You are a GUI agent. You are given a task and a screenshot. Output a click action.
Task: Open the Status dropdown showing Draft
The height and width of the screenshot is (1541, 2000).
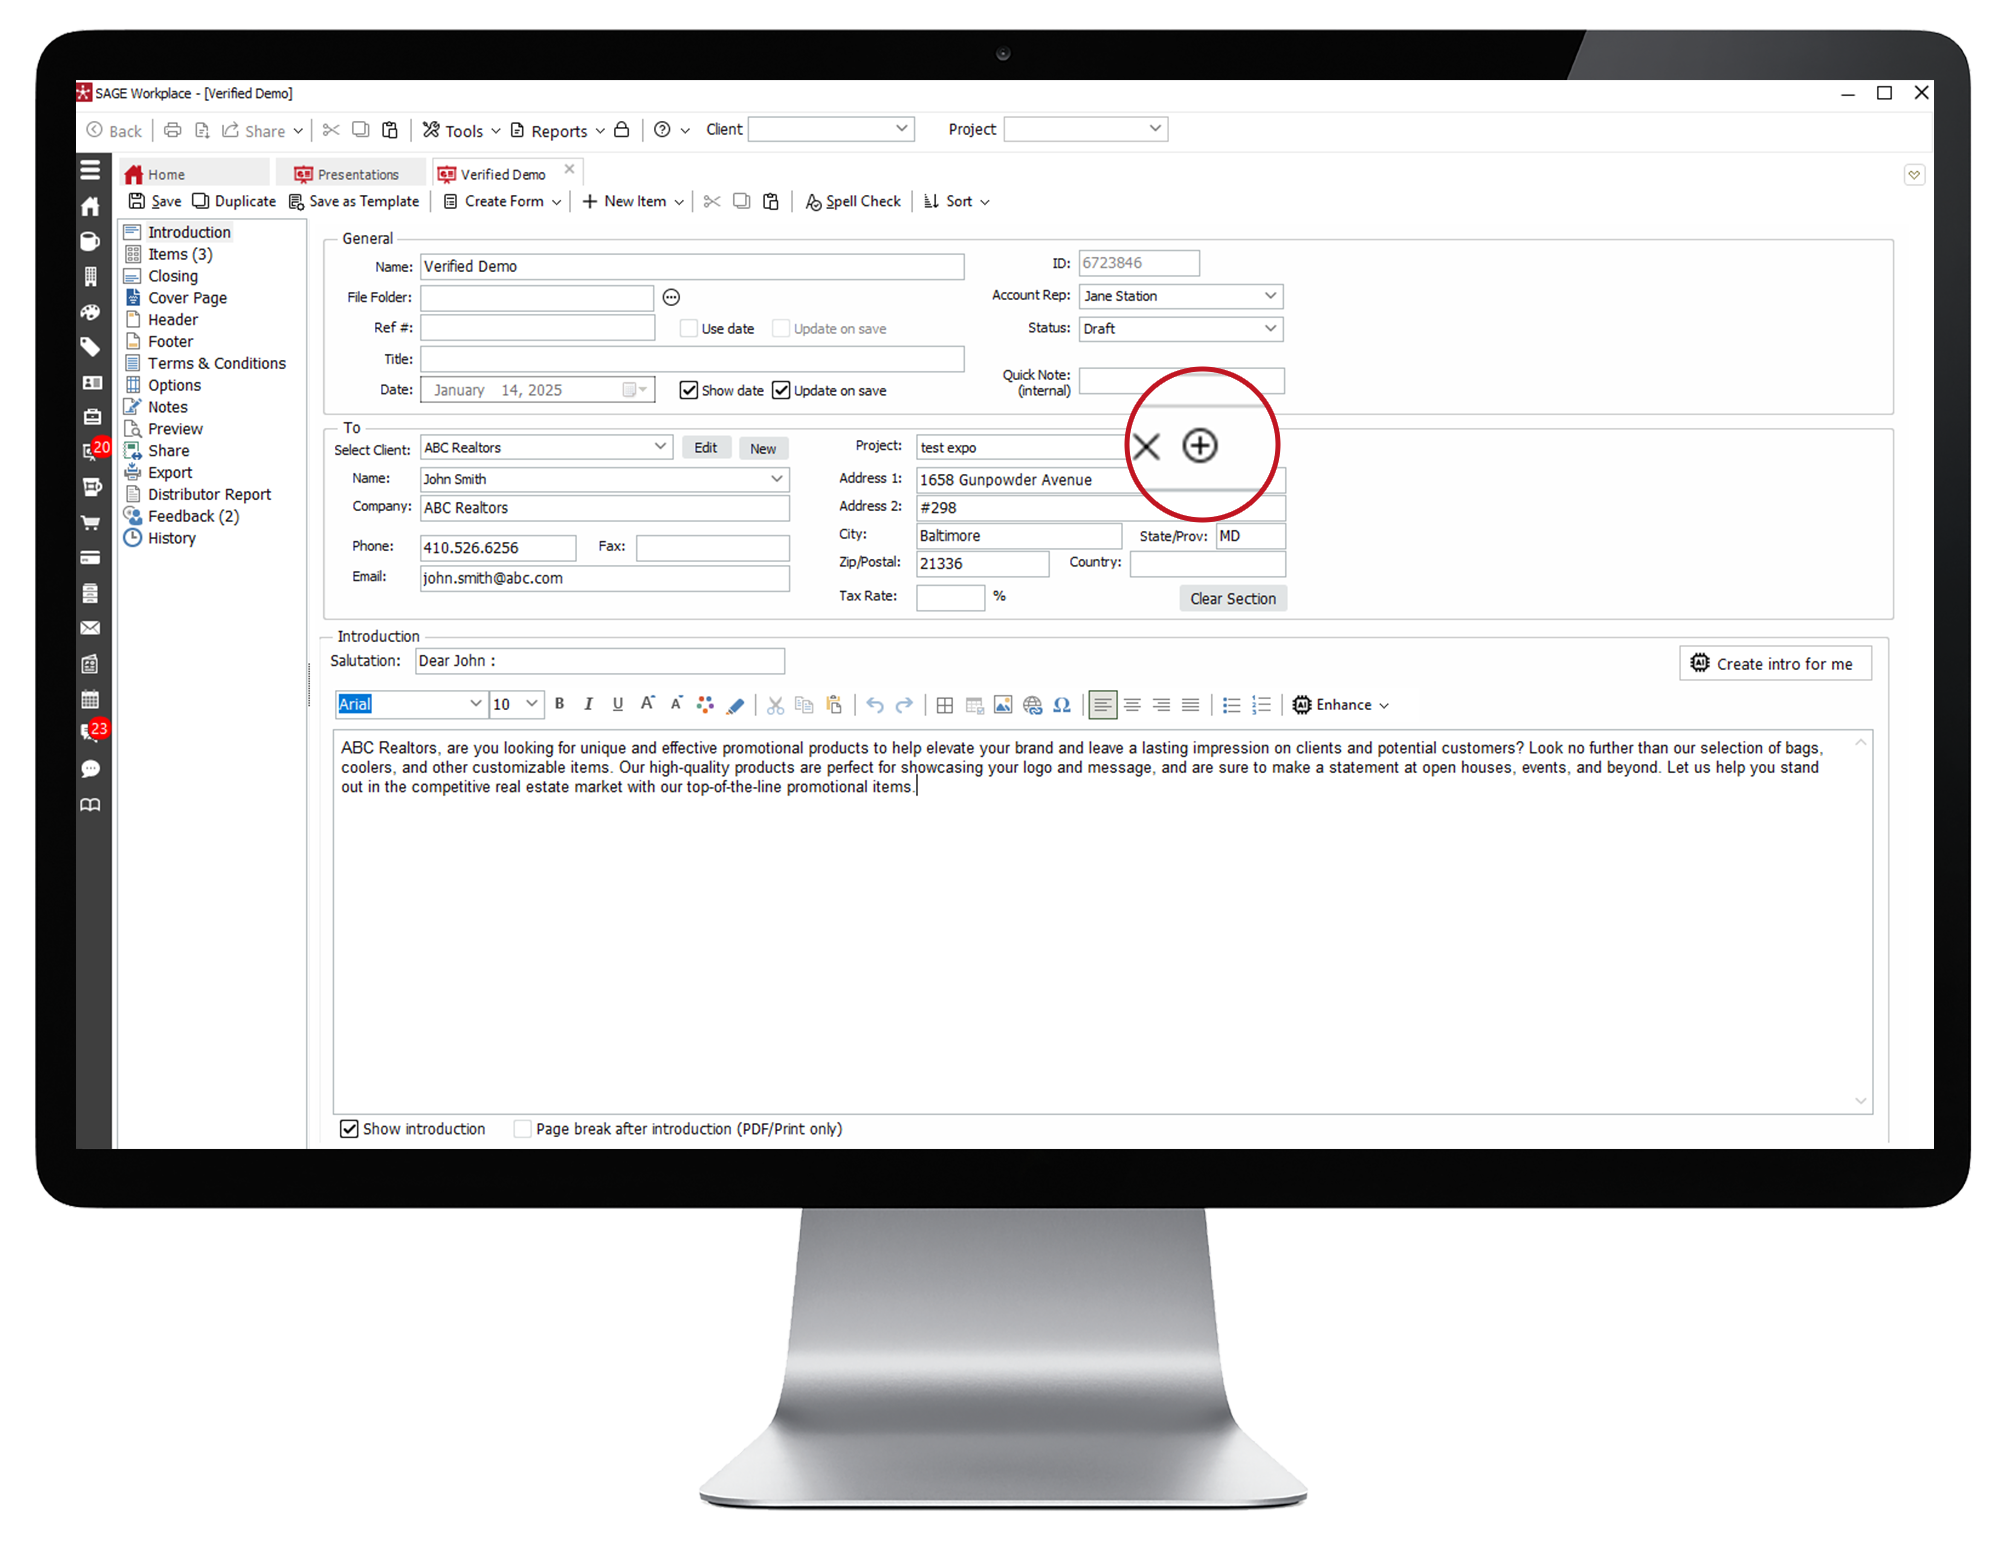coord(1269,328)
